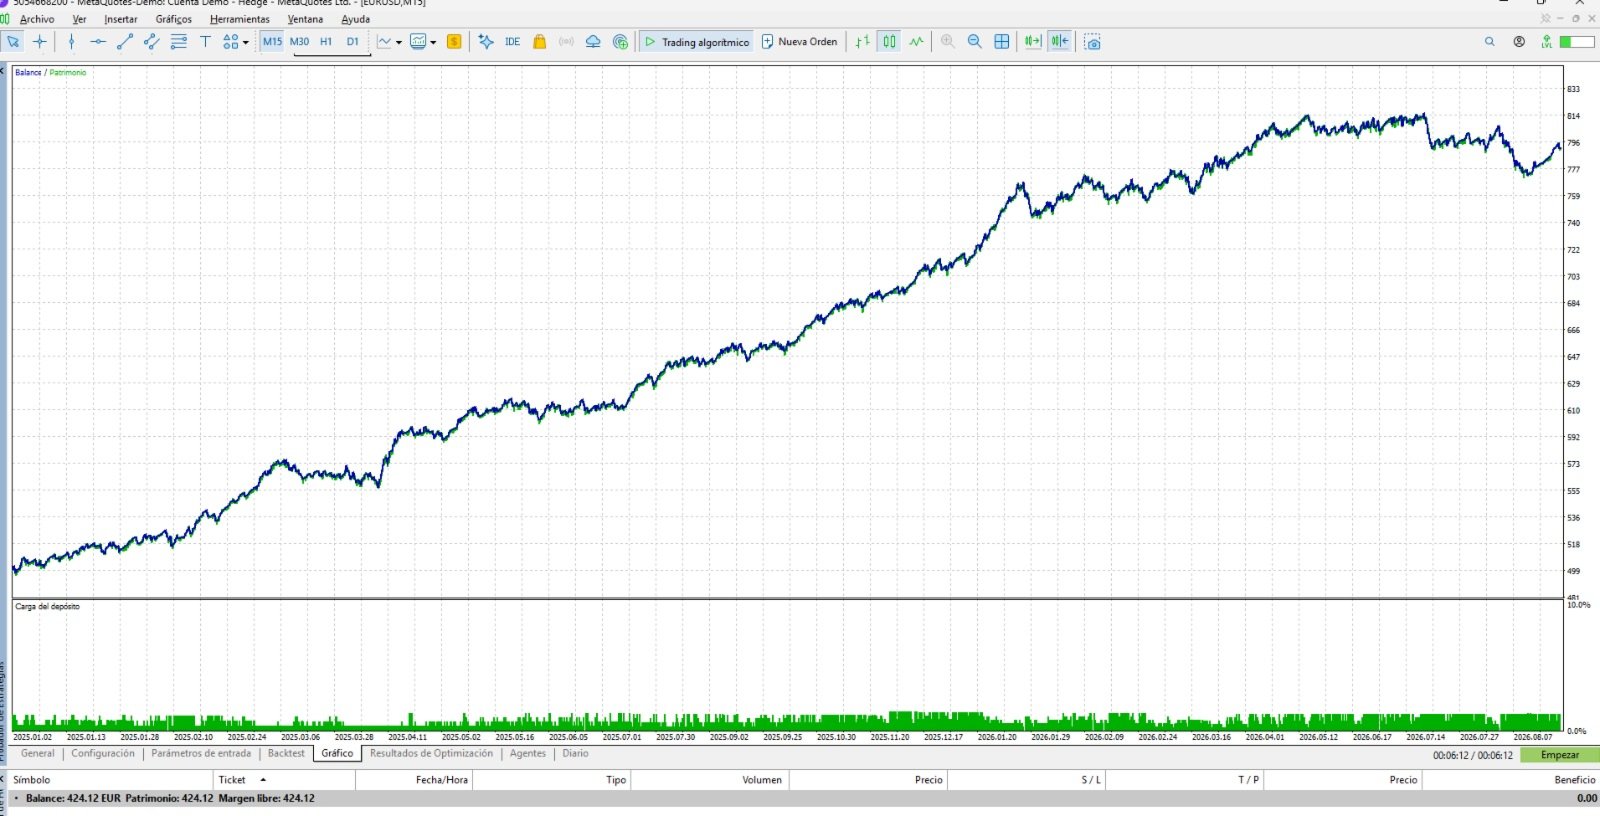Sort by the Volumen column header

click(x=710, y=780)
